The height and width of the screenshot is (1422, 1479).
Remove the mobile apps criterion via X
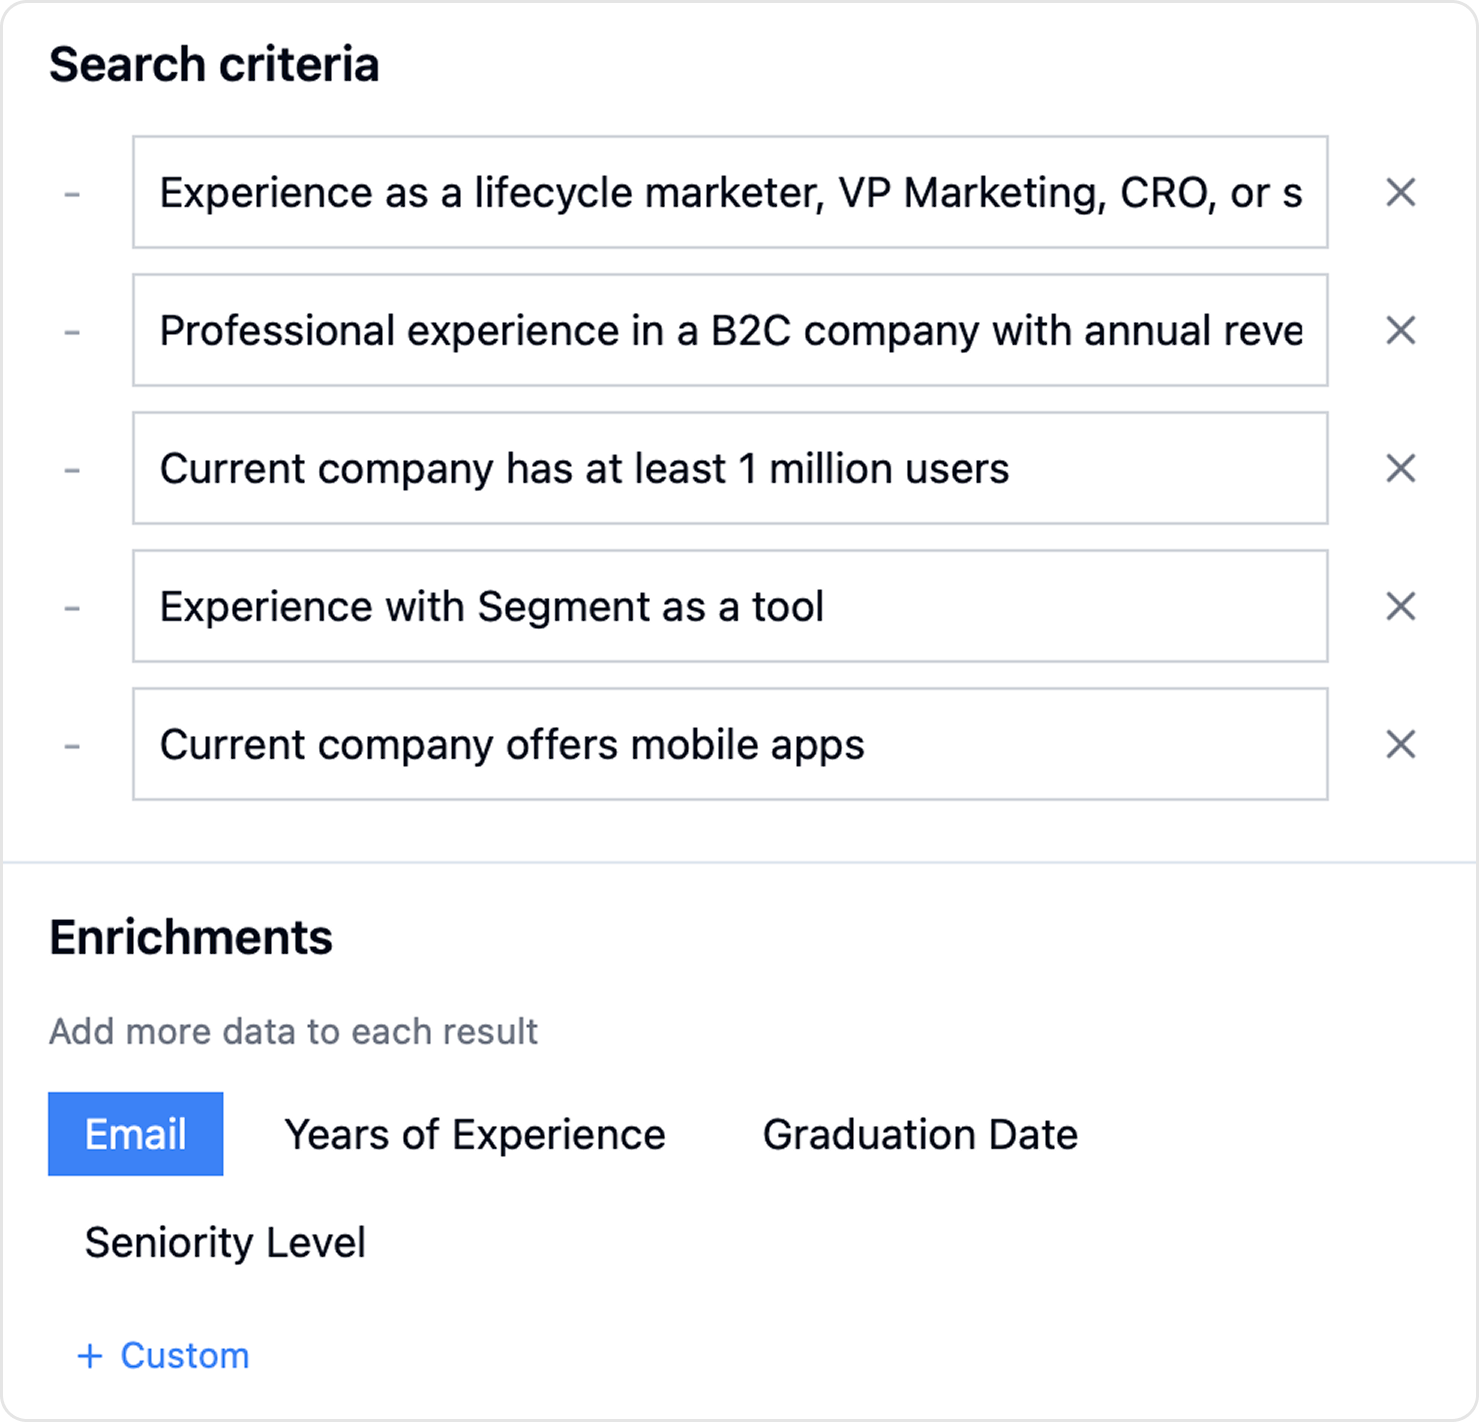click(x=1400, y=744)
